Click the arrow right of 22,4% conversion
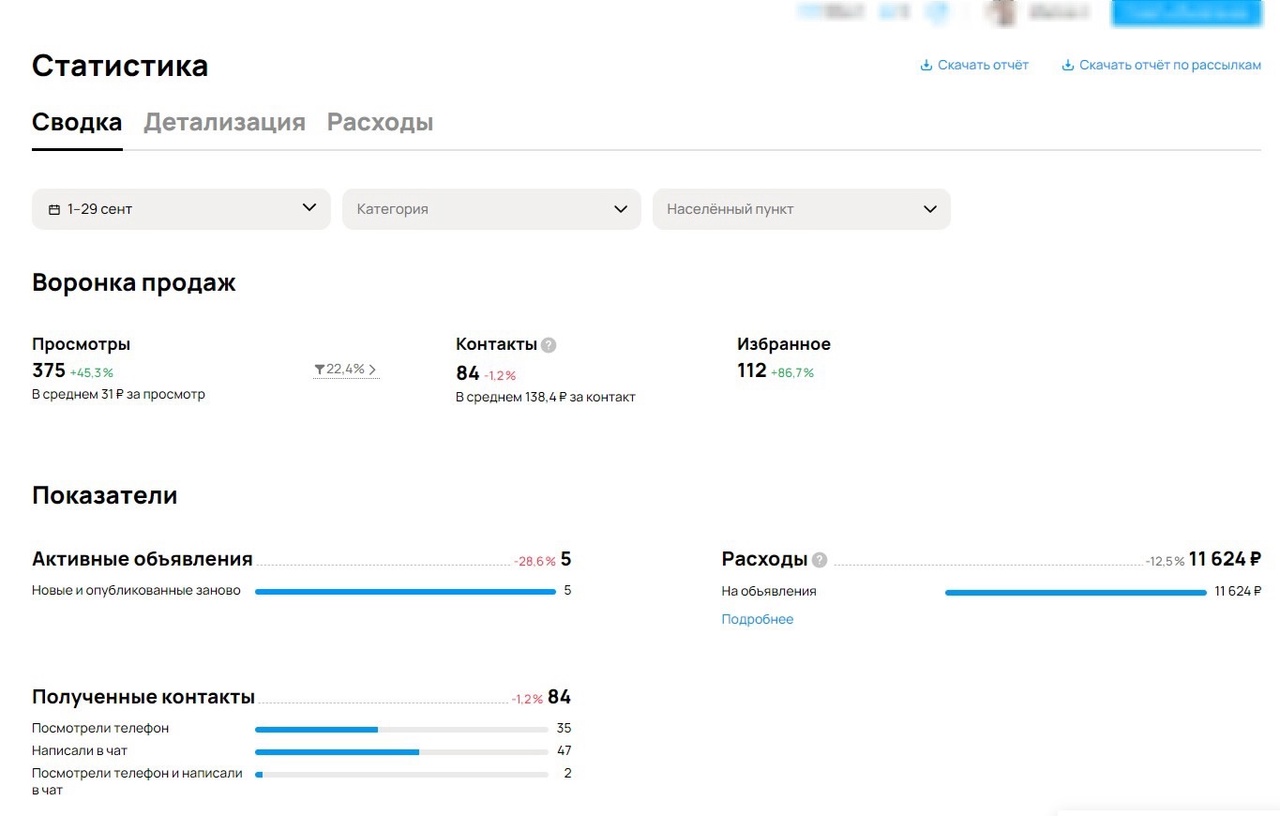Screen dimensions: 1280x816 point(373,370)
